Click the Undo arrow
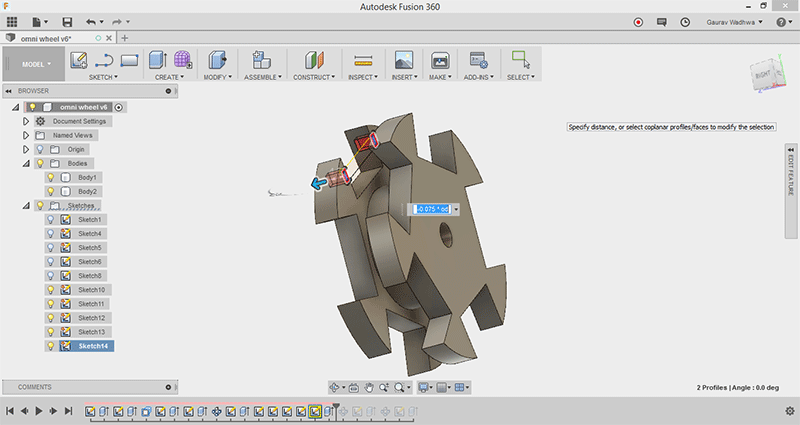The width and height of the screenshot is (800, 425). point(91,22)
